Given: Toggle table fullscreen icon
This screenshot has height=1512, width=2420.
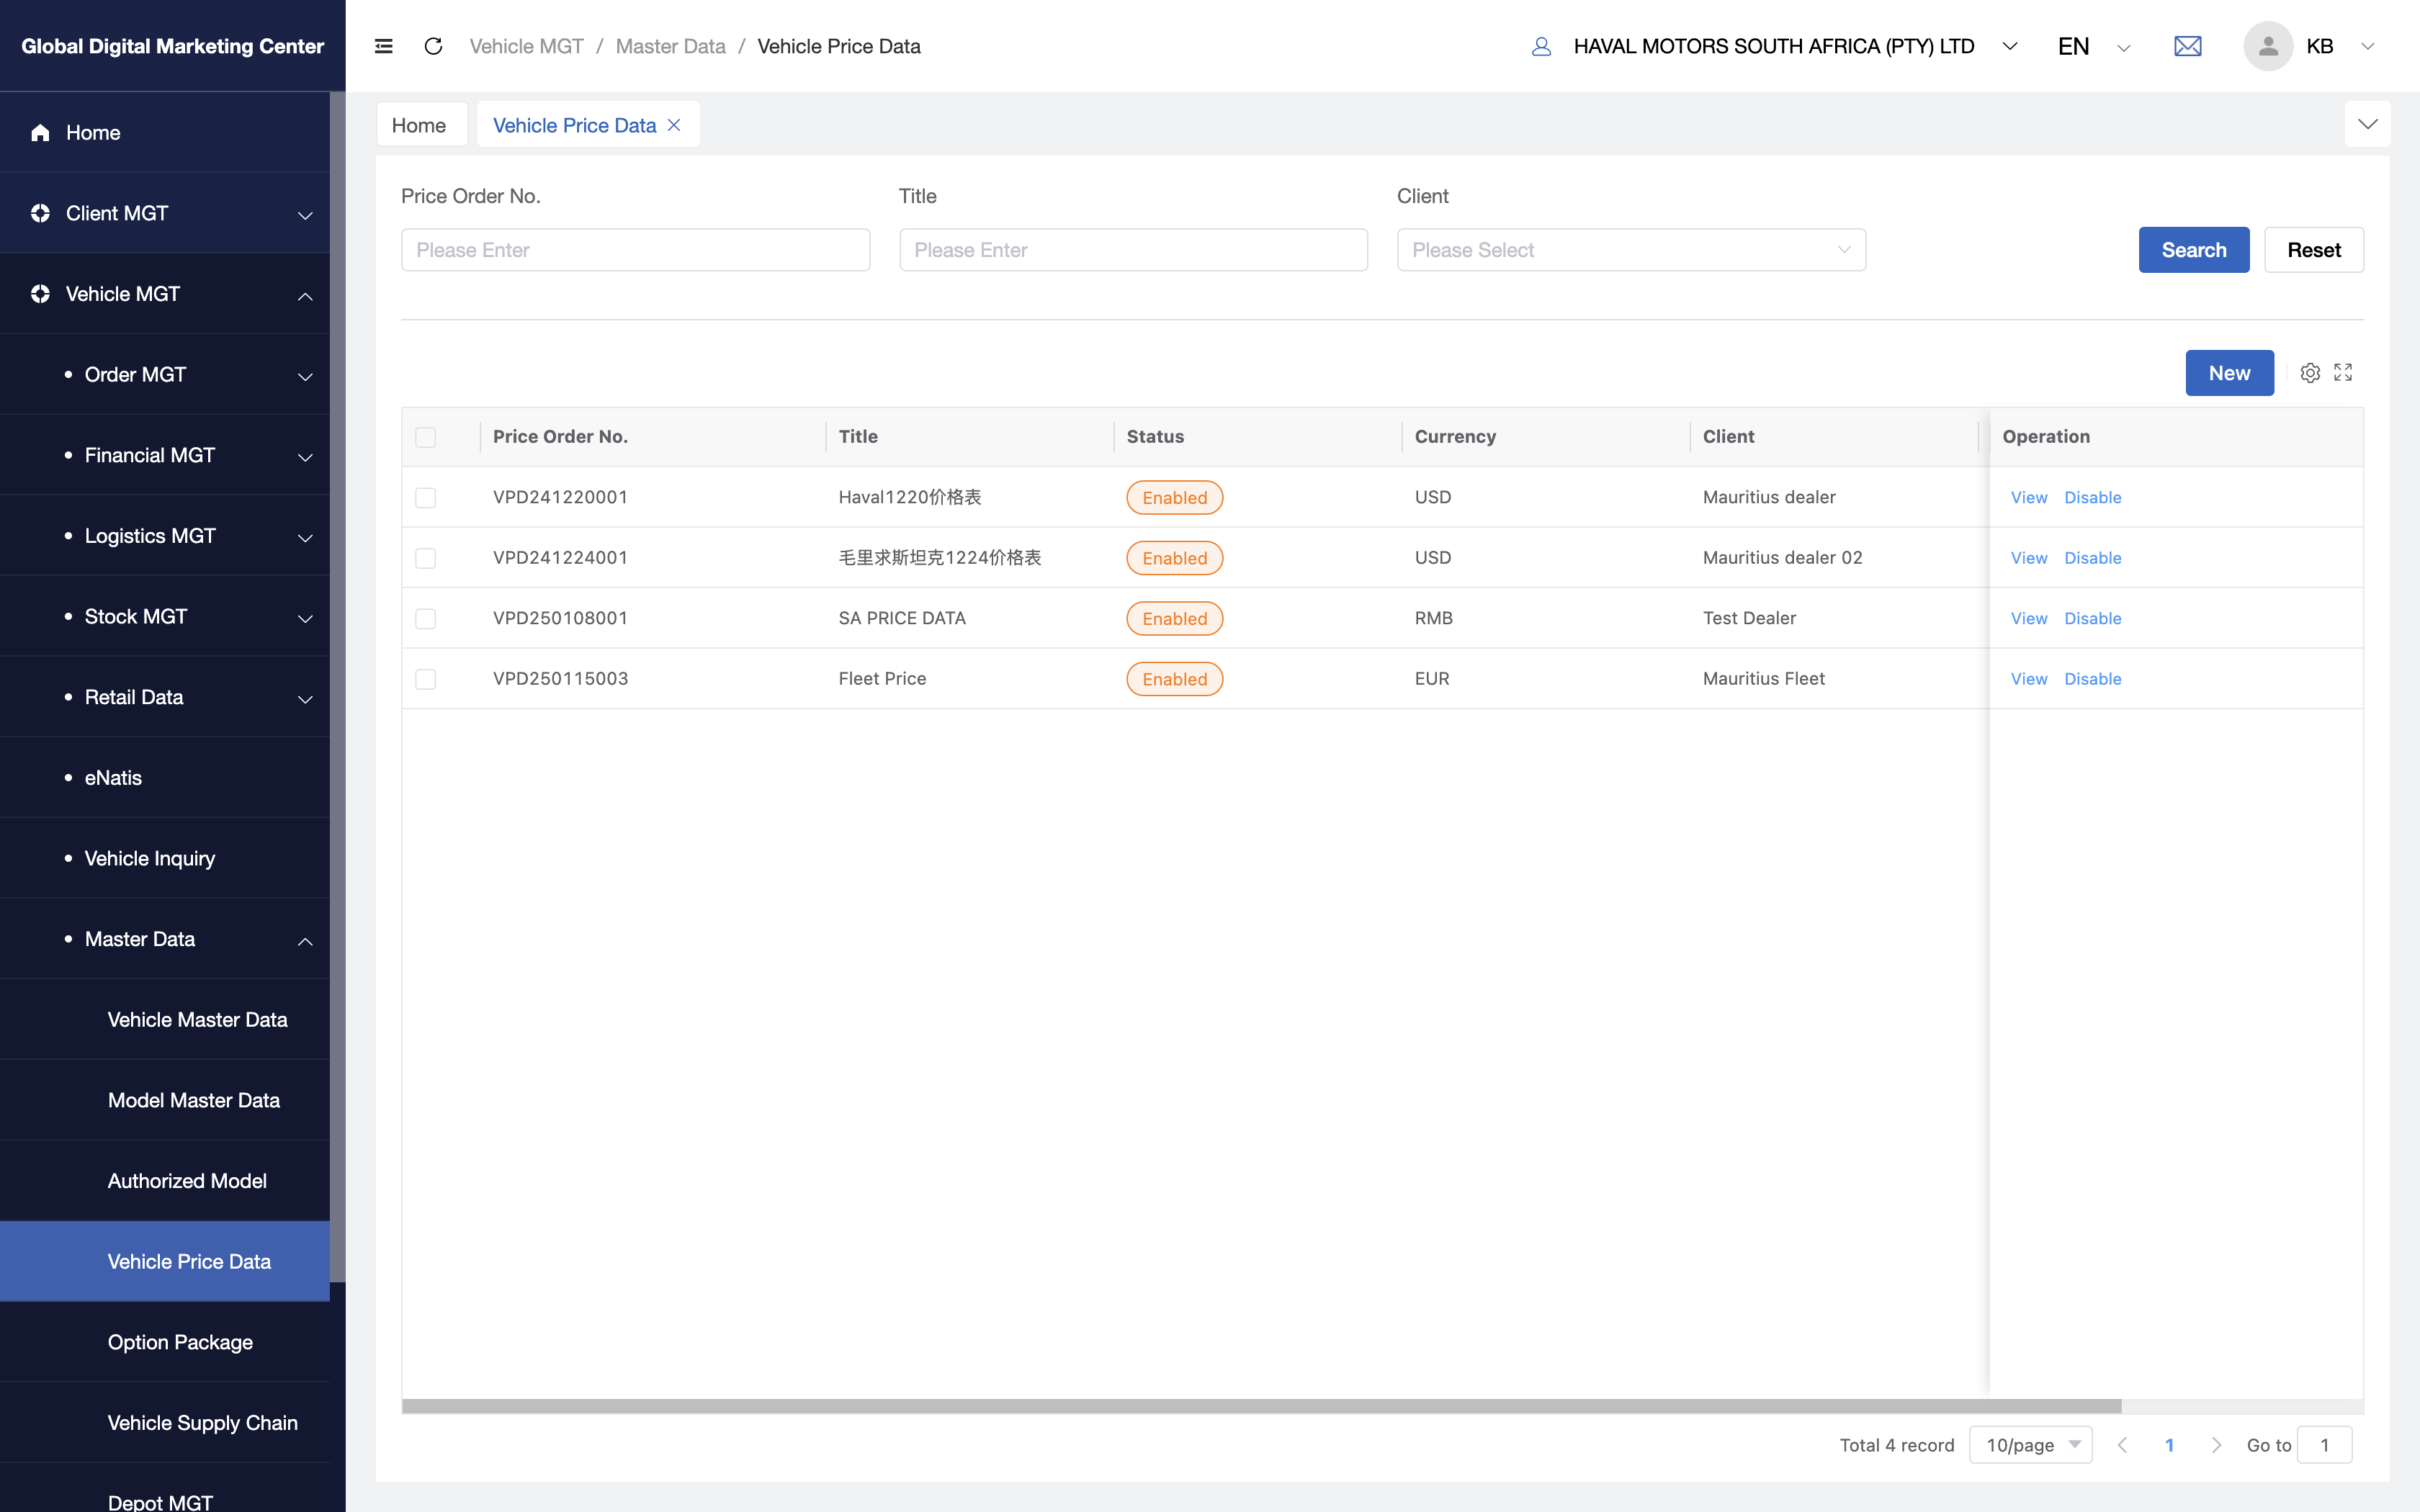Looking at the screenshot, I should tap(2343, 373).
